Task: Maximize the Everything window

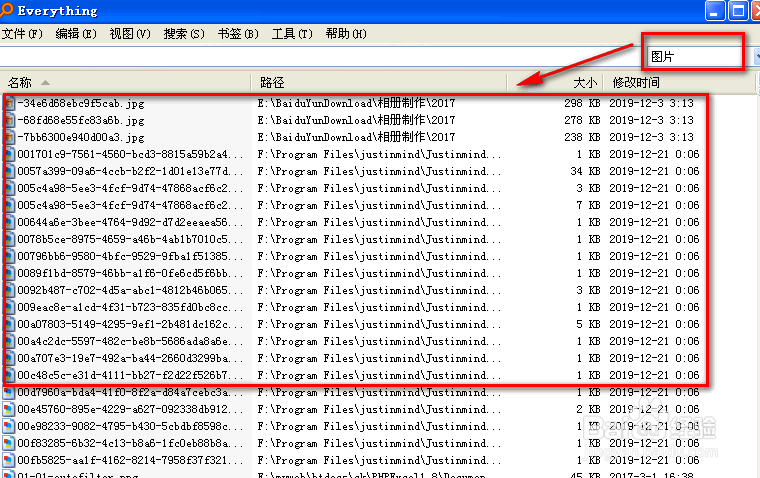Action: pos(738,11)
